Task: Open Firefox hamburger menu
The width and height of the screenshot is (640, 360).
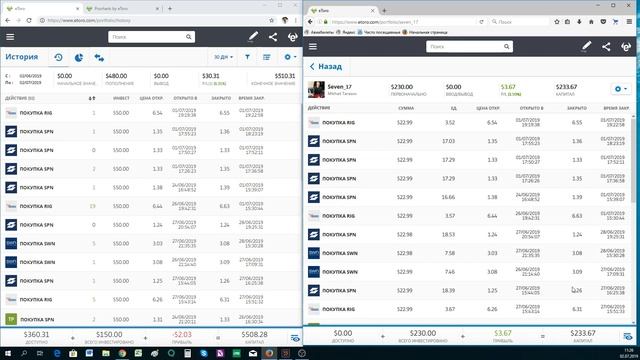Action: coord(629,22)
